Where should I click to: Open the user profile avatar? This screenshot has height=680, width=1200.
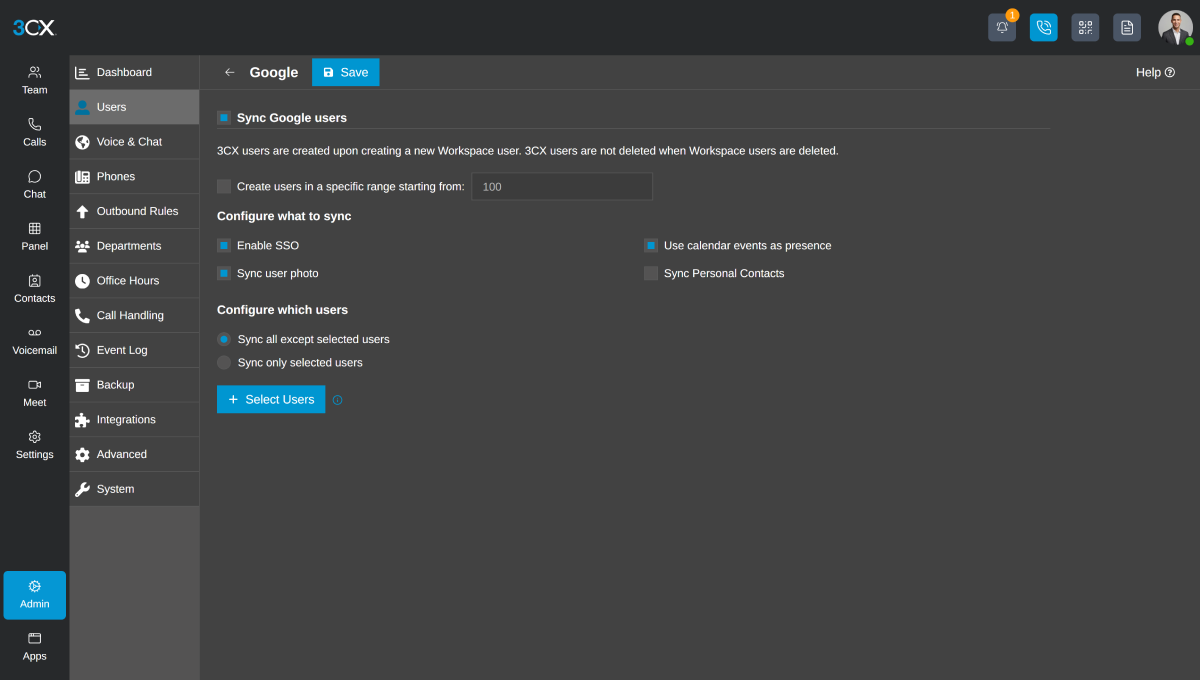click(1175, 27)
